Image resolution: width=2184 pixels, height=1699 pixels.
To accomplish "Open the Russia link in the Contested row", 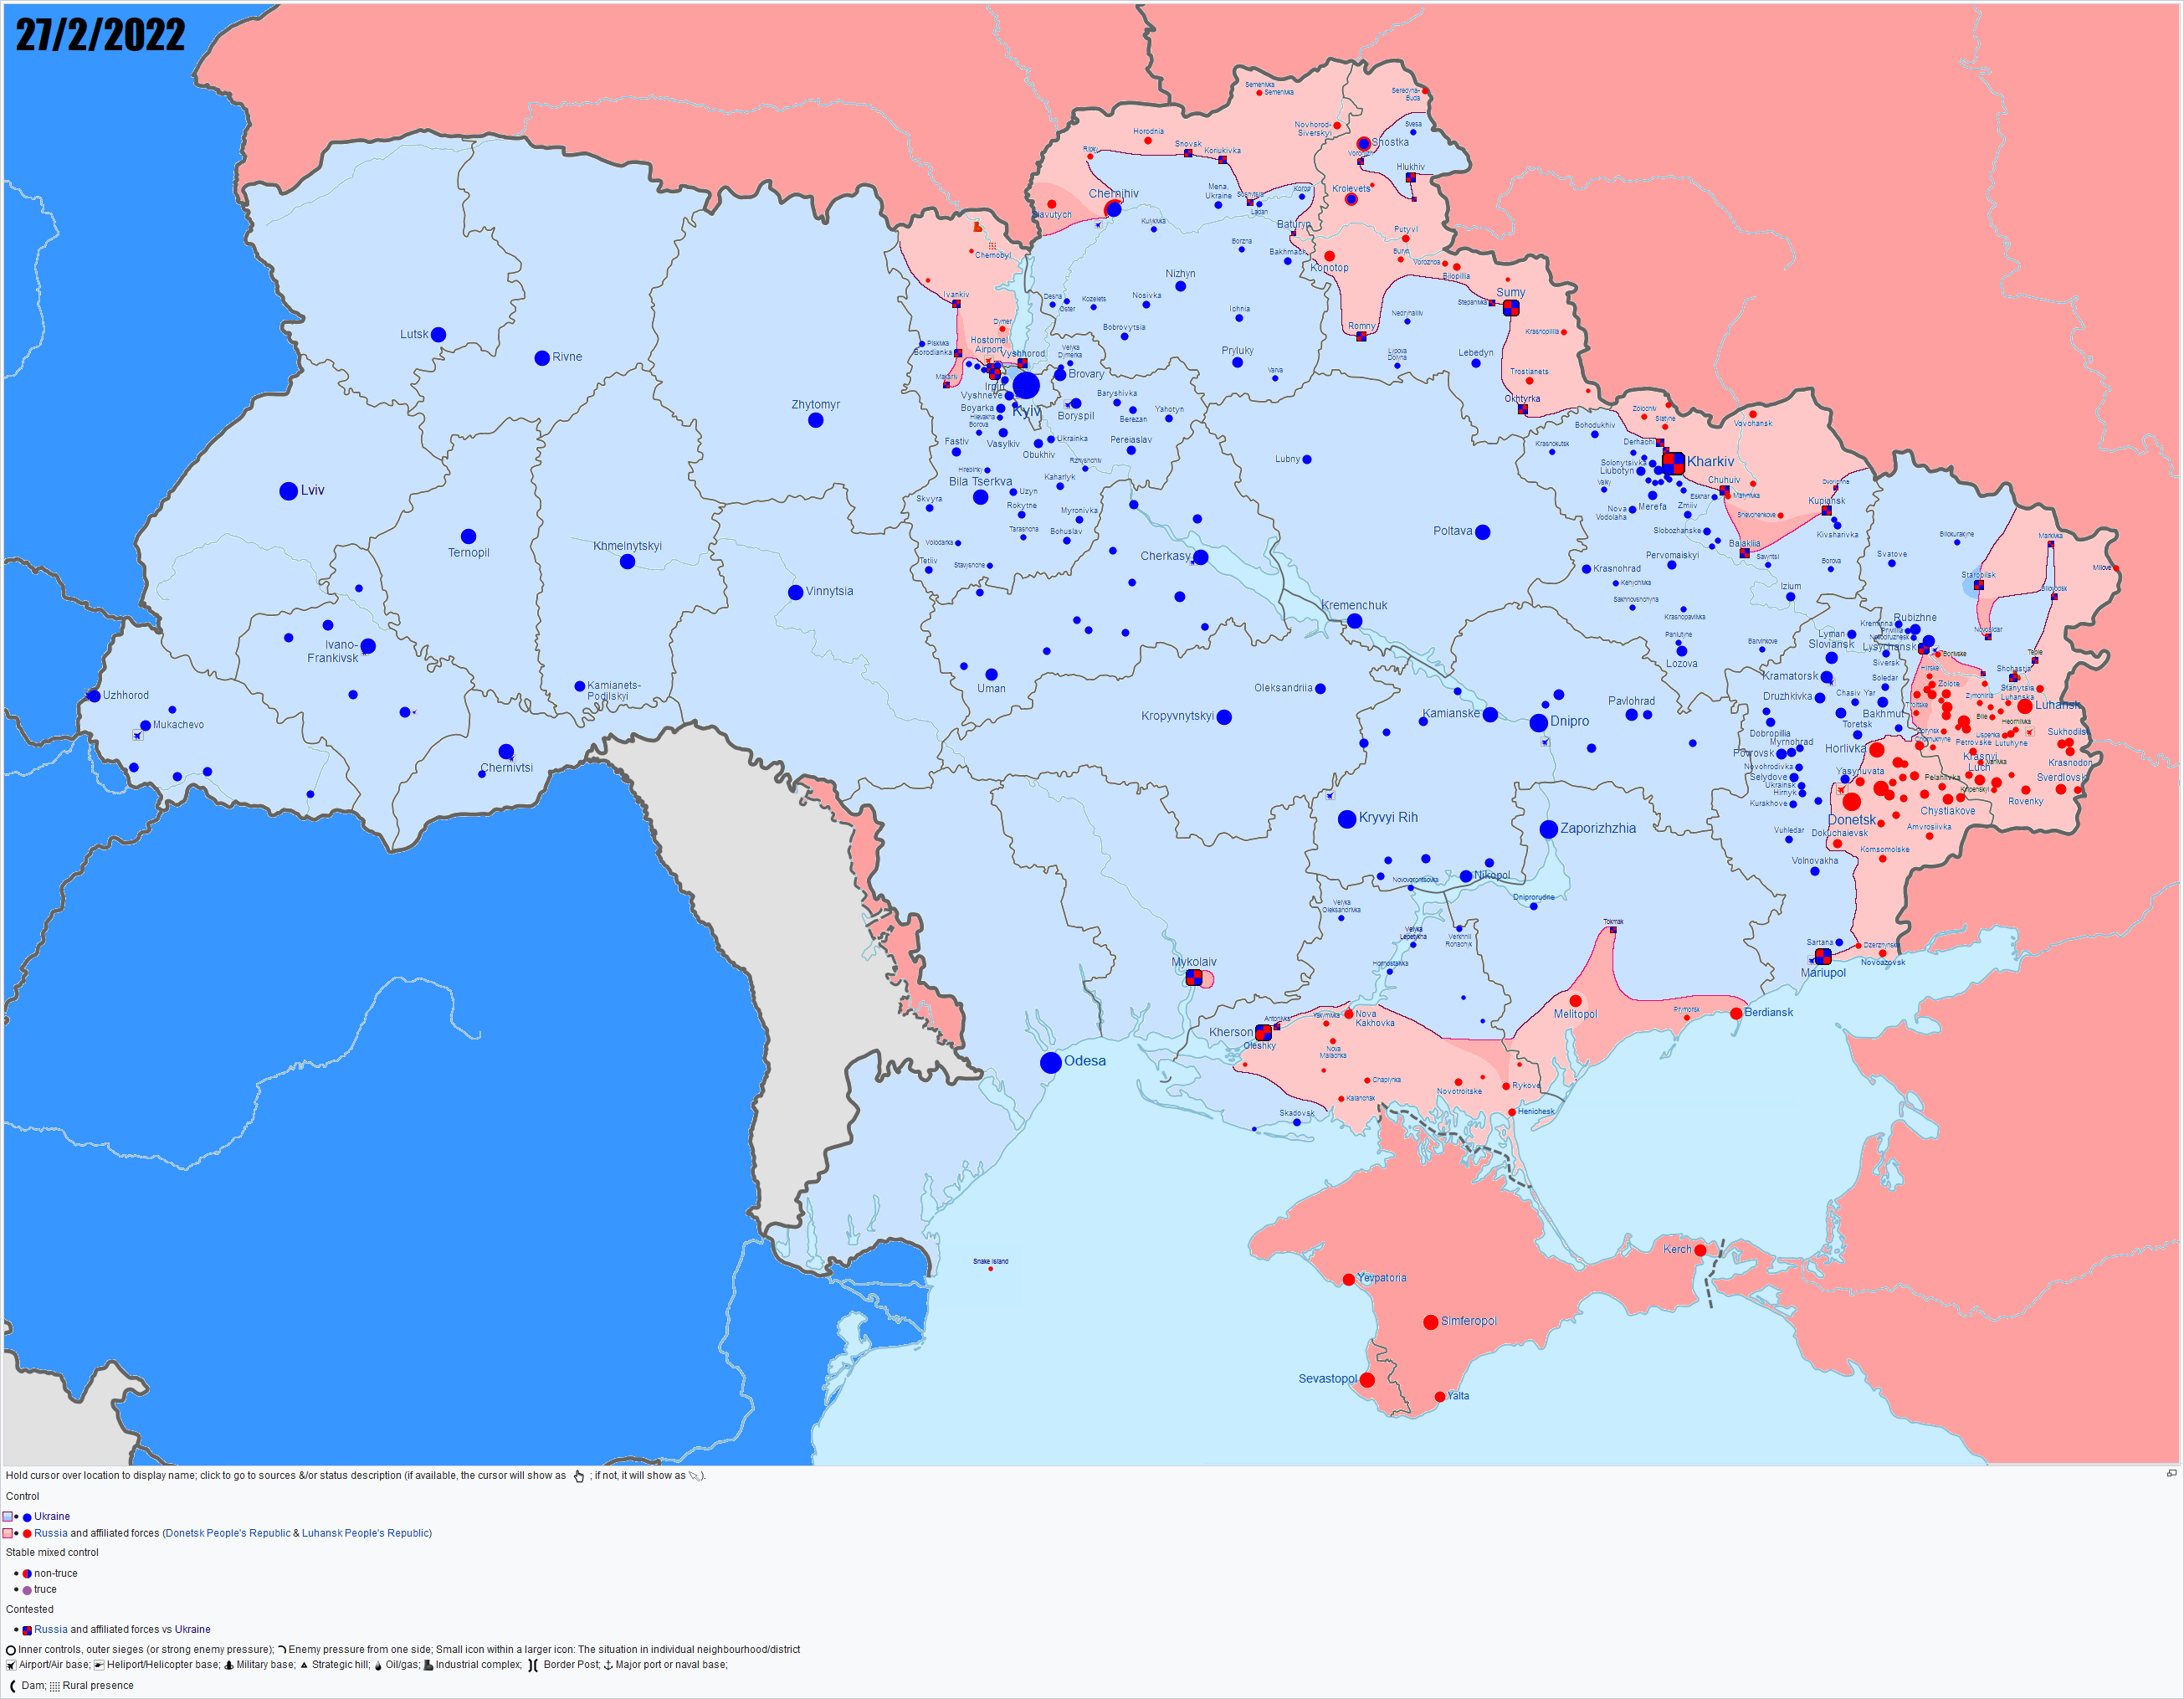I will click(51, 1629).
